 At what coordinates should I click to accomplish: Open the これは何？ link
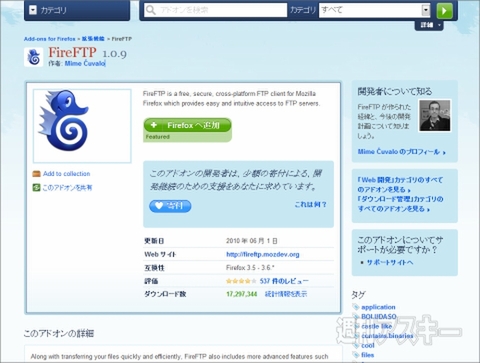311,204
